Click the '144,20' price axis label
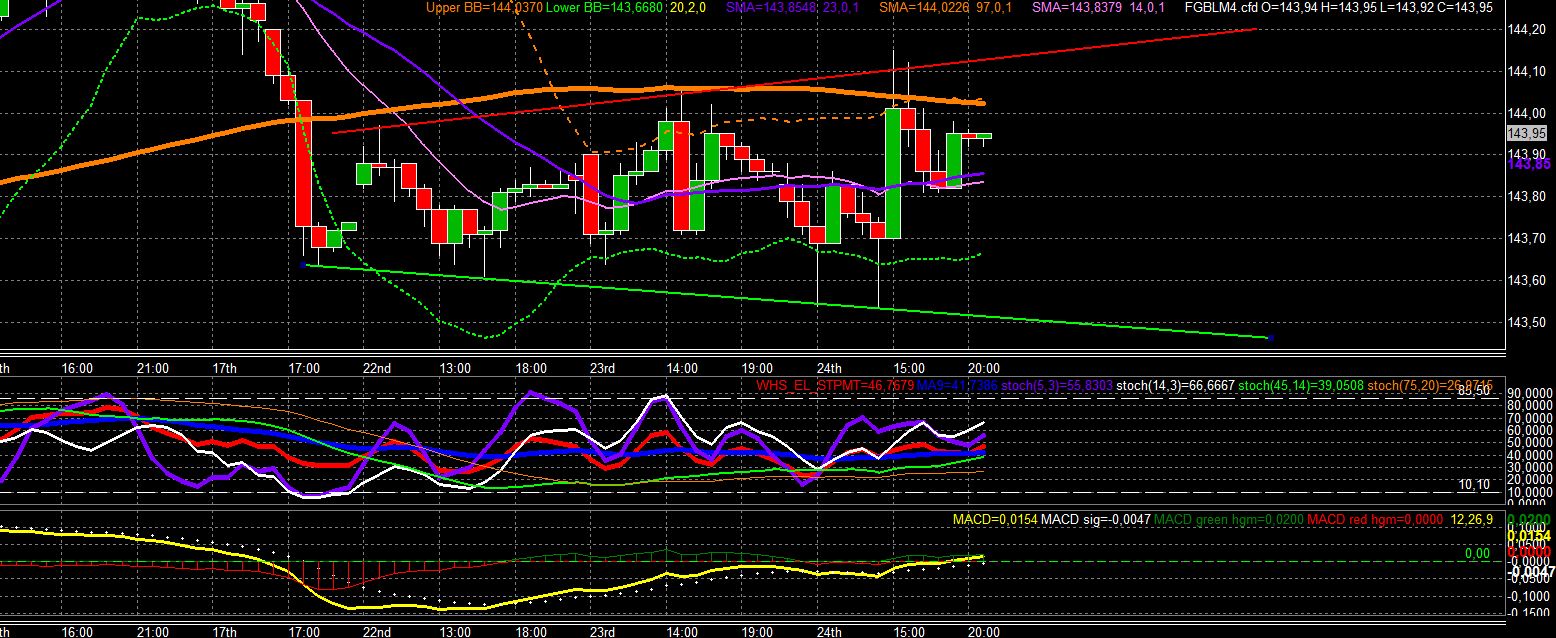Image resolution: width=1556 pixels, height=638 pixels. pos(1526,30)
